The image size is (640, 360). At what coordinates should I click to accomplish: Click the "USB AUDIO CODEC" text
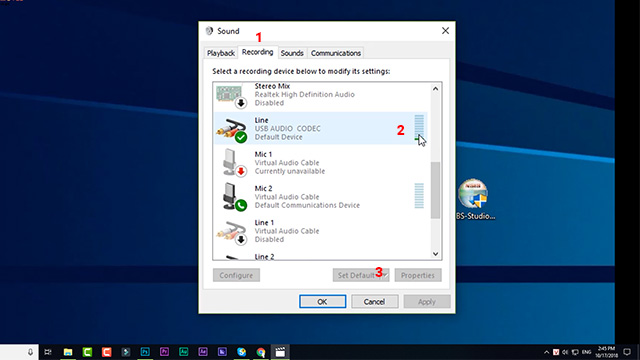click(x=288, y=129)
